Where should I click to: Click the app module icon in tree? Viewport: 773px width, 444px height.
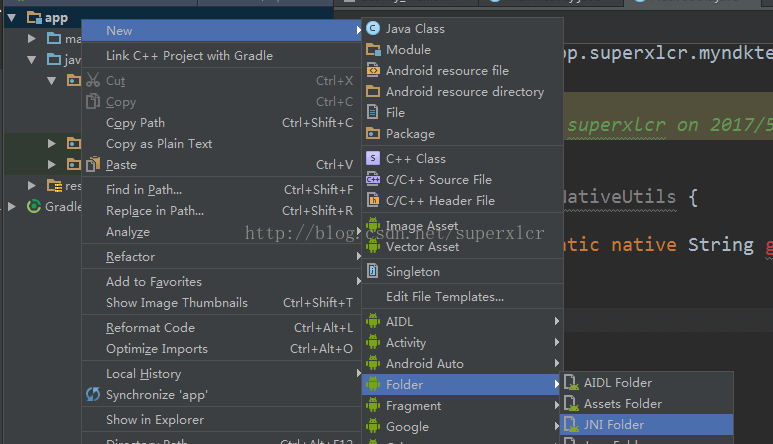pos(34,18)
